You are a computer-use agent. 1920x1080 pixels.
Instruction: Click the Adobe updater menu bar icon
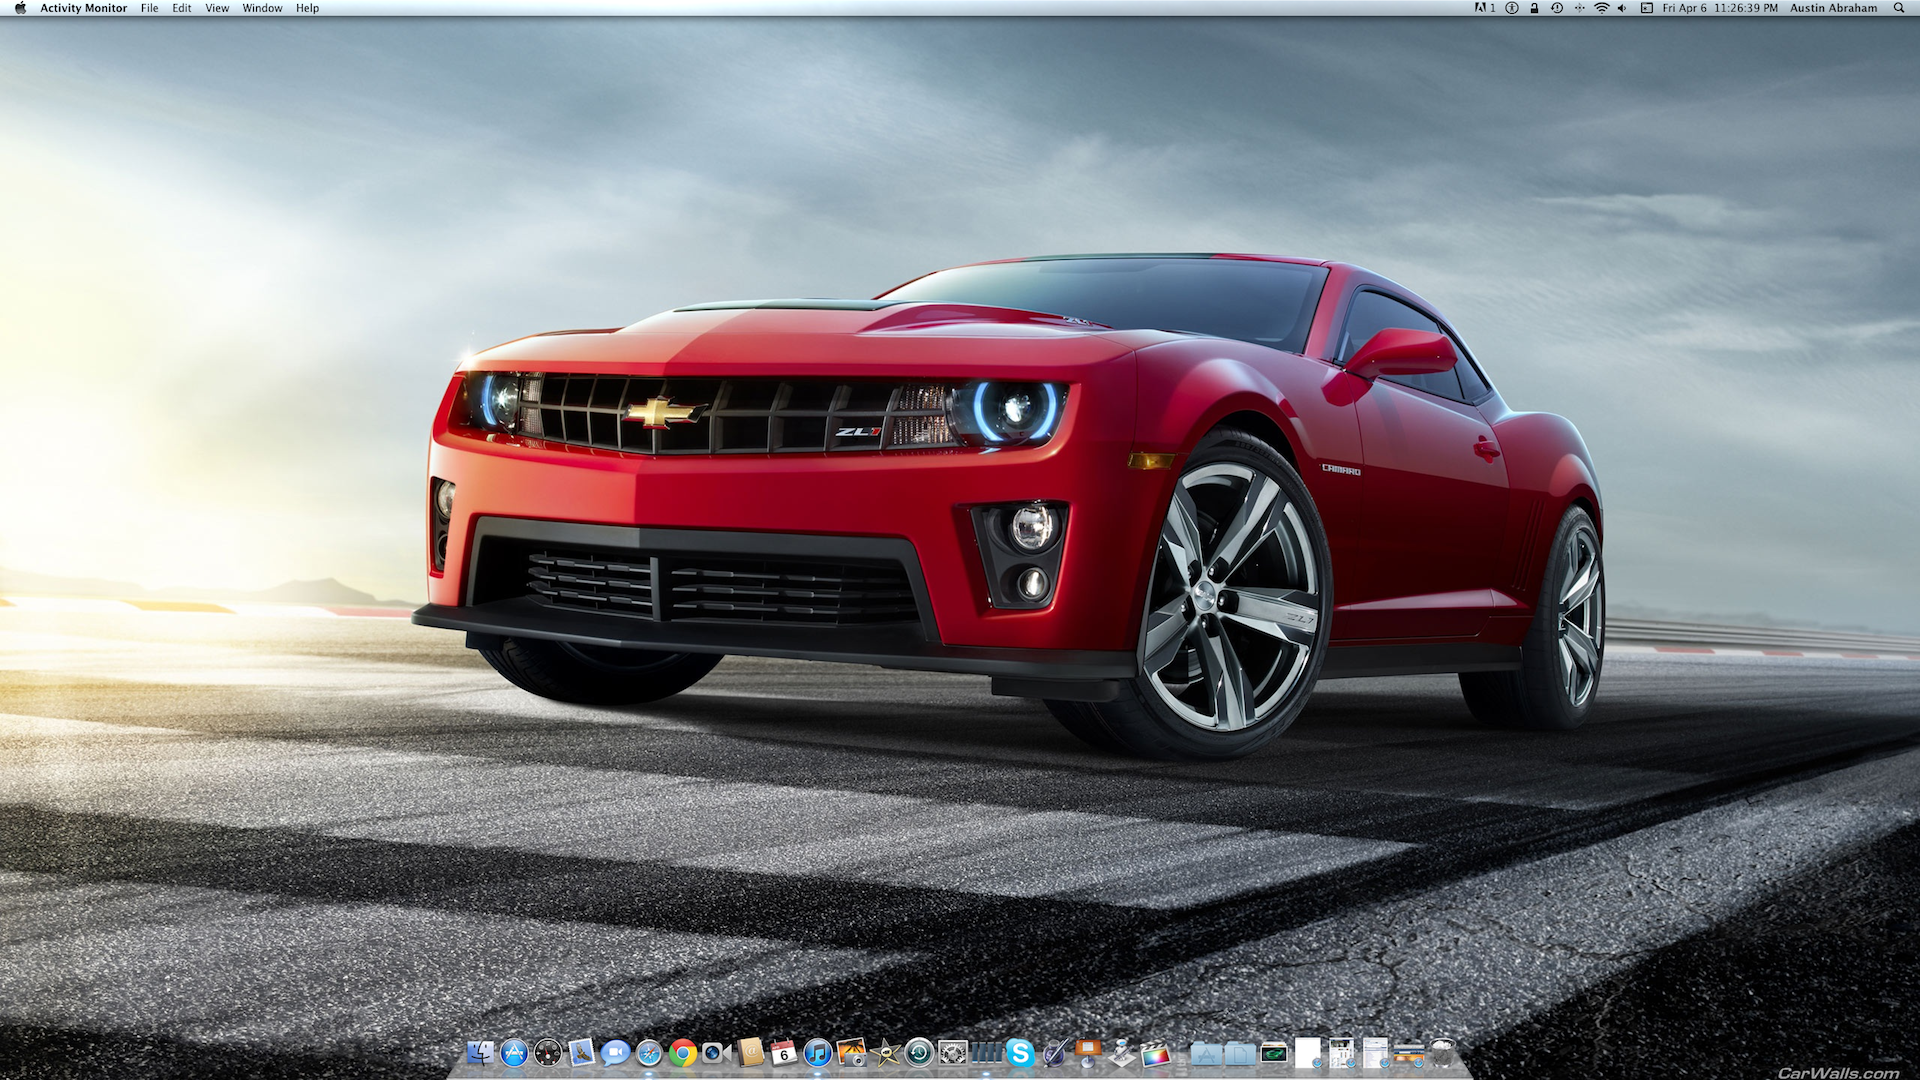(1485, 8)
